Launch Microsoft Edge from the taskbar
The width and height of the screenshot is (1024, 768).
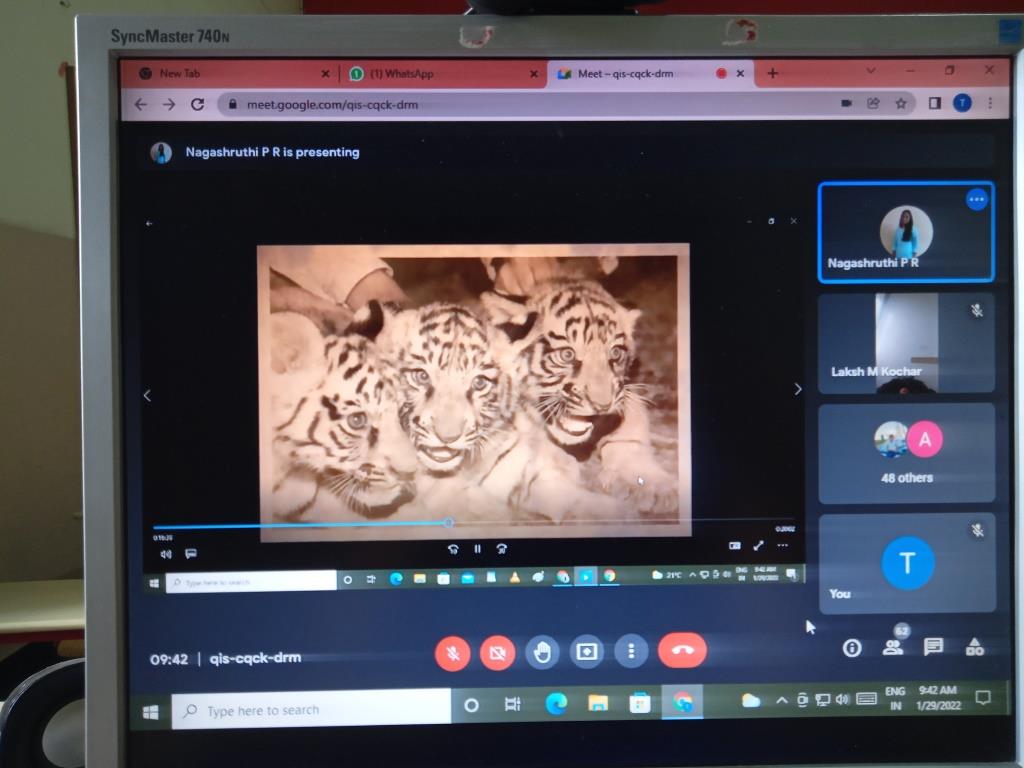point(556,703)
